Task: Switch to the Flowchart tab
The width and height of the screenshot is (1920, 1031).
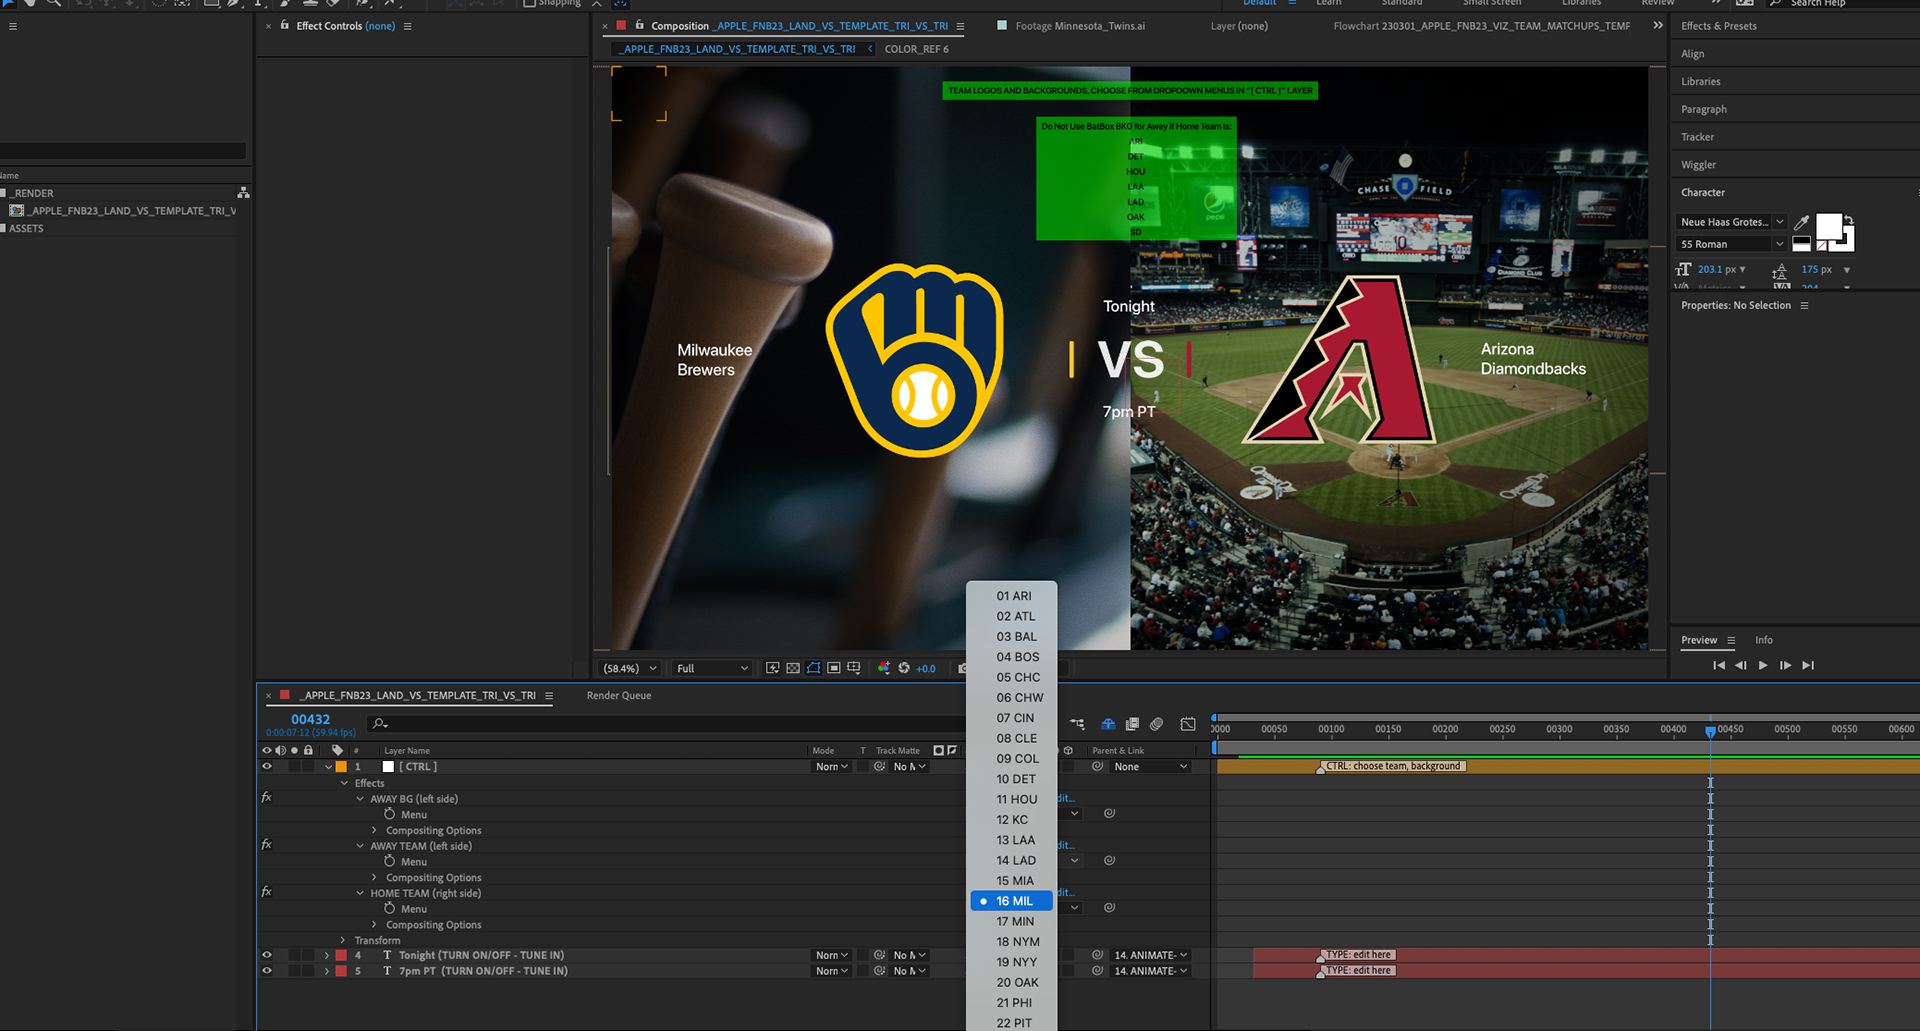Action: point(1481,26)
